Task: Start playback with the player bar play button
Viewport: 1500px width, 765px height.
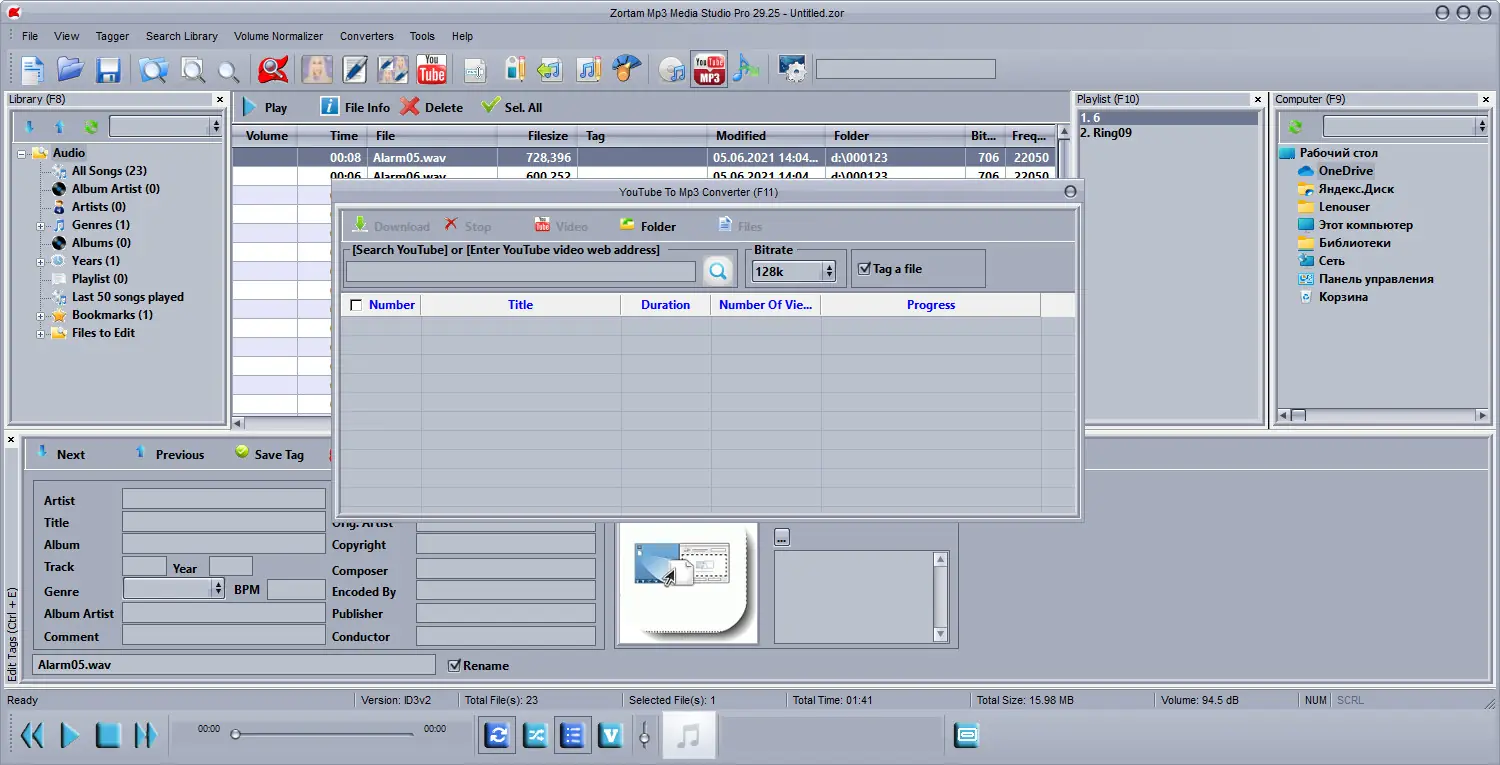Action: pyautogui.click(x=70, y=736)
